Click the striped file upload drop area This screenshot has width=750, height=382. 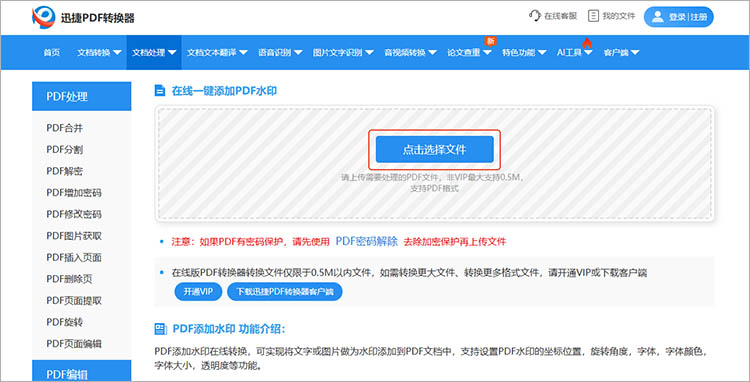434,164
